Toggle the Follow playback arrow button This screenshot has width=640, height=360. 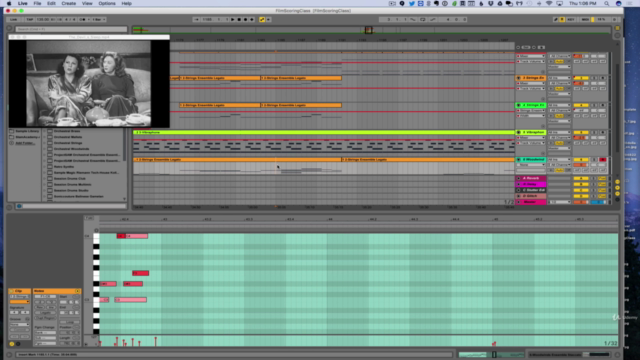click(197, 19)
